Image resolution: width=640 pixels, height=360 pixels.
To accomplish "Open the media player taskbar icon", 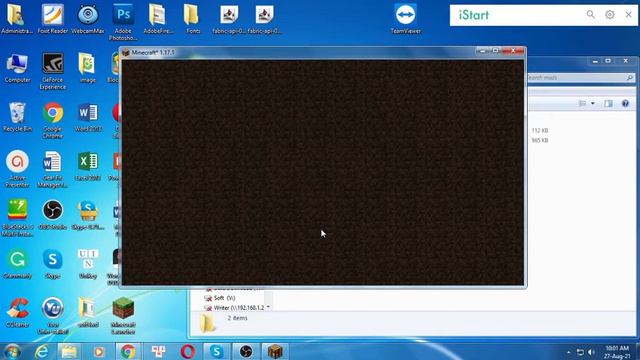I will [x=98, y=351].
